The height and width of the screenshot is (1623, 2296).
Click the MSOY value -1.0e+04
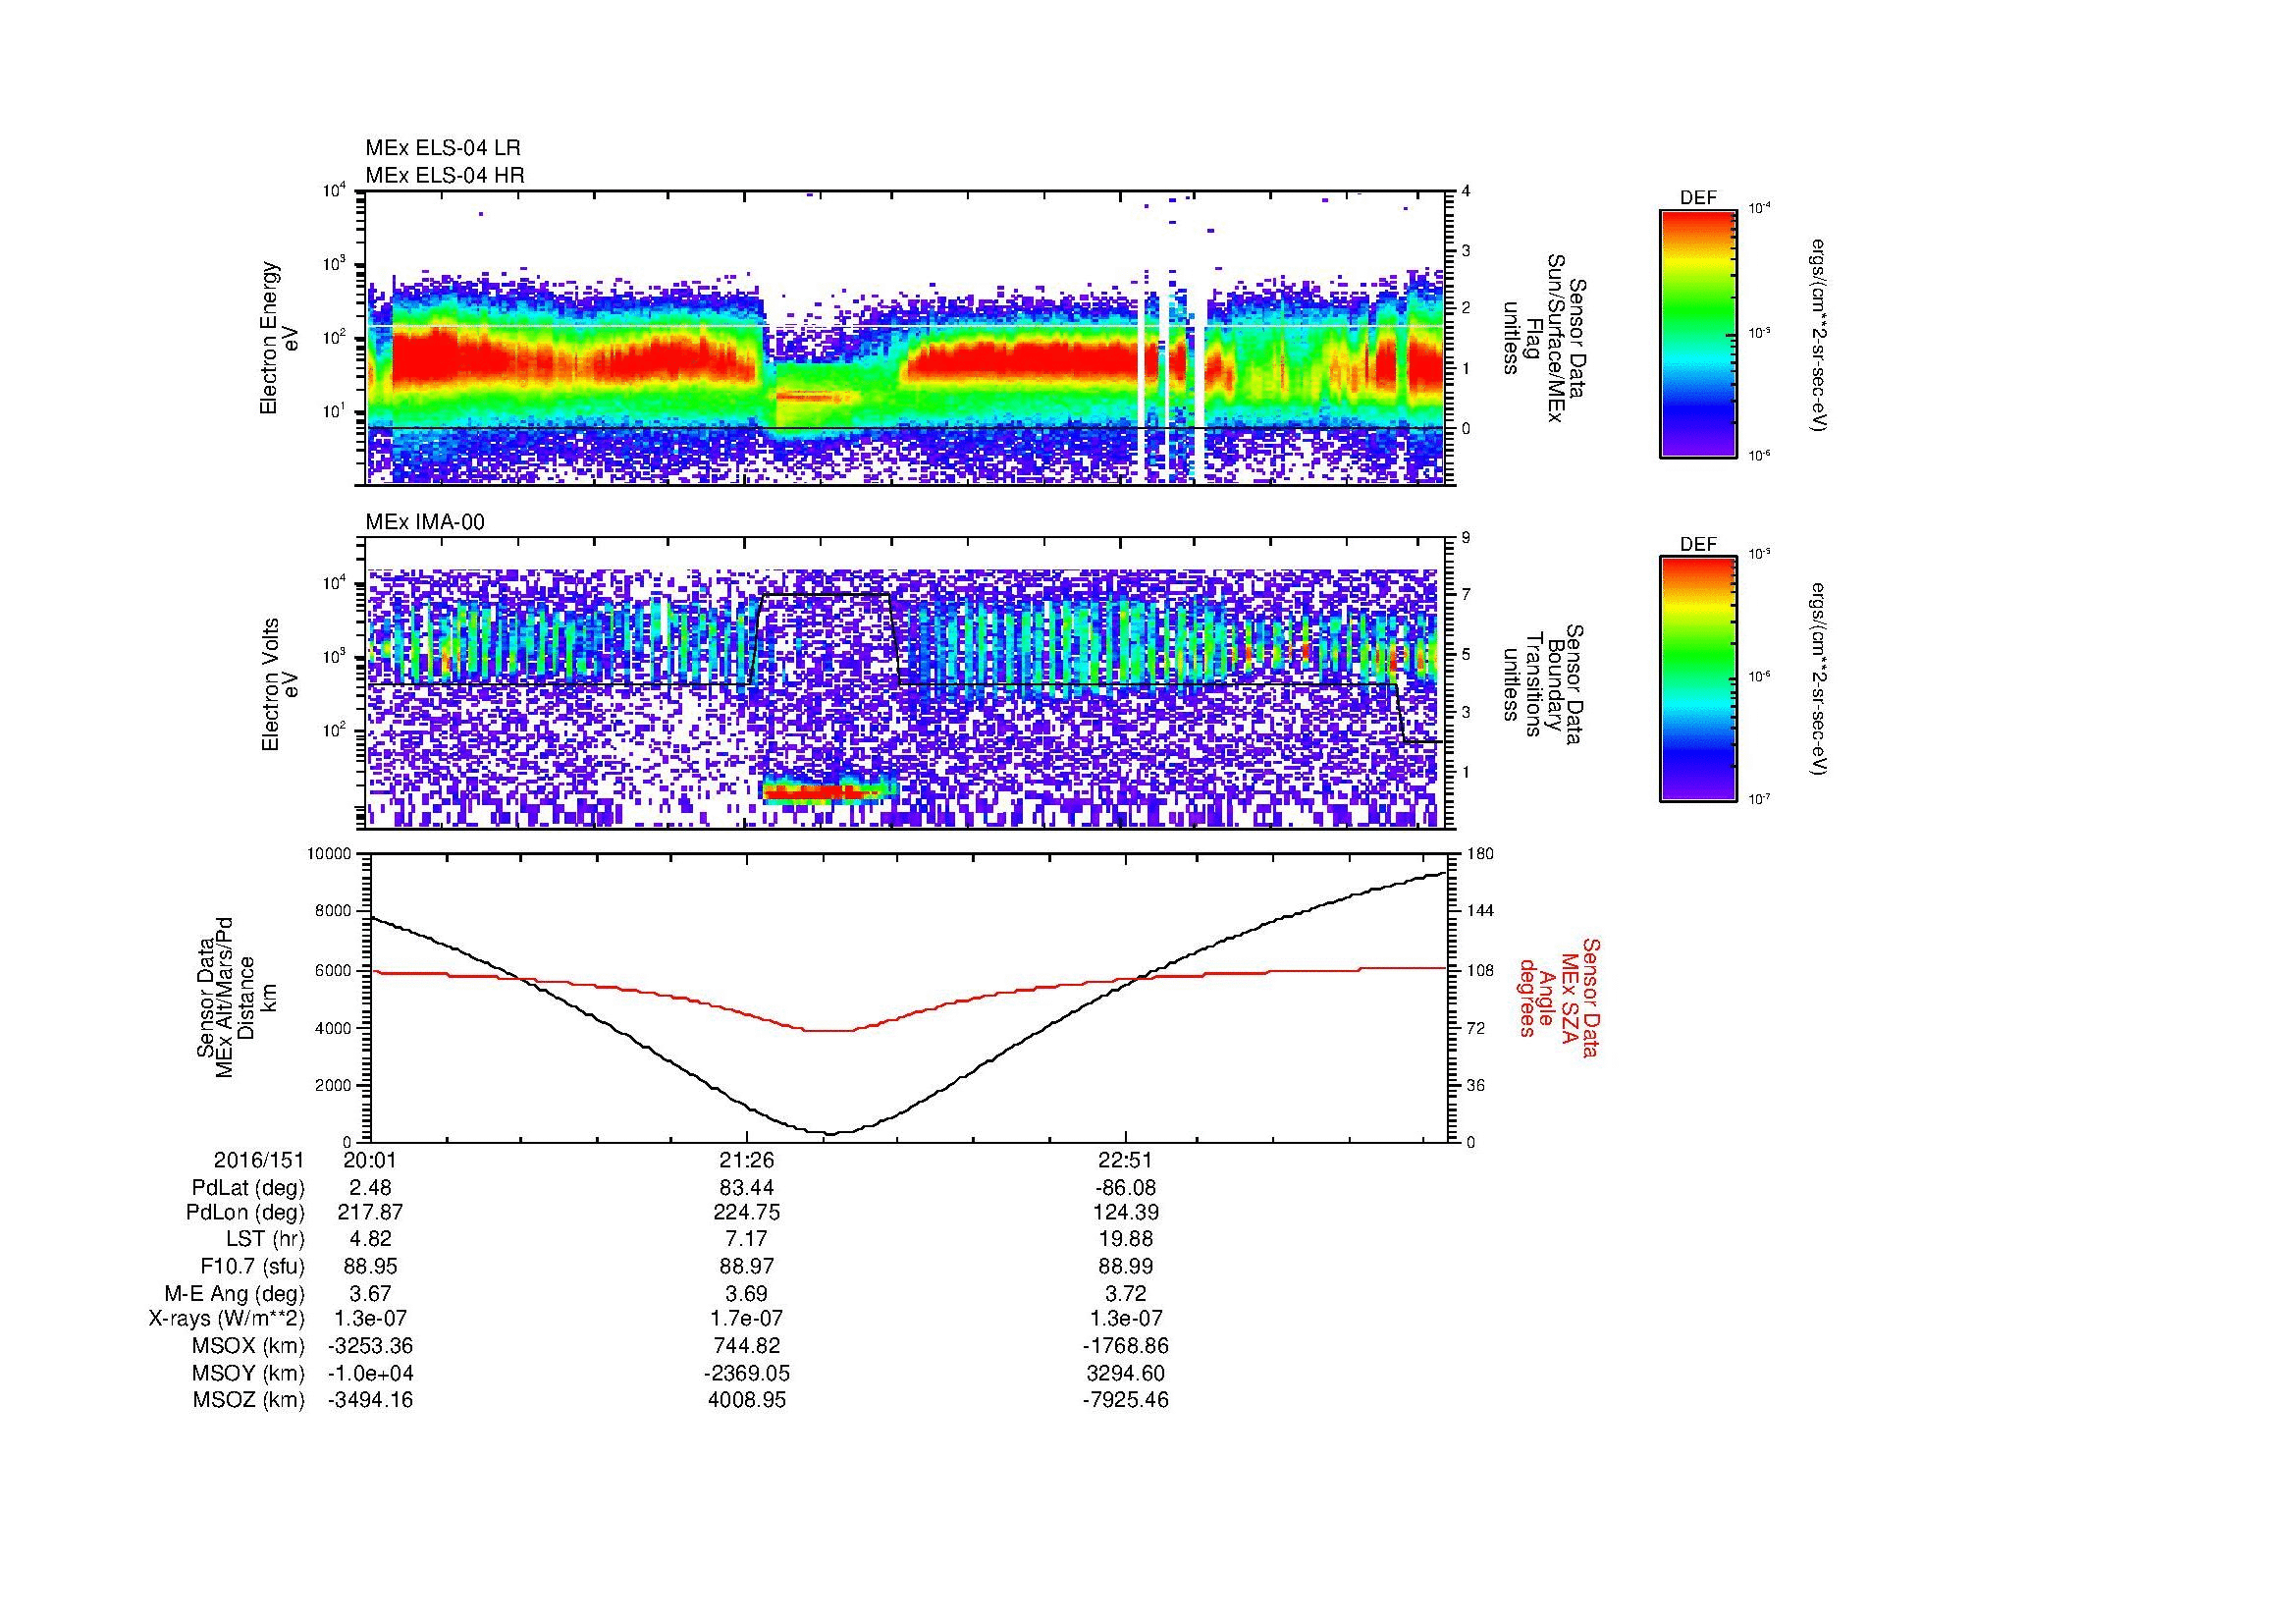pyautogui.click(x=370, y=1373)
